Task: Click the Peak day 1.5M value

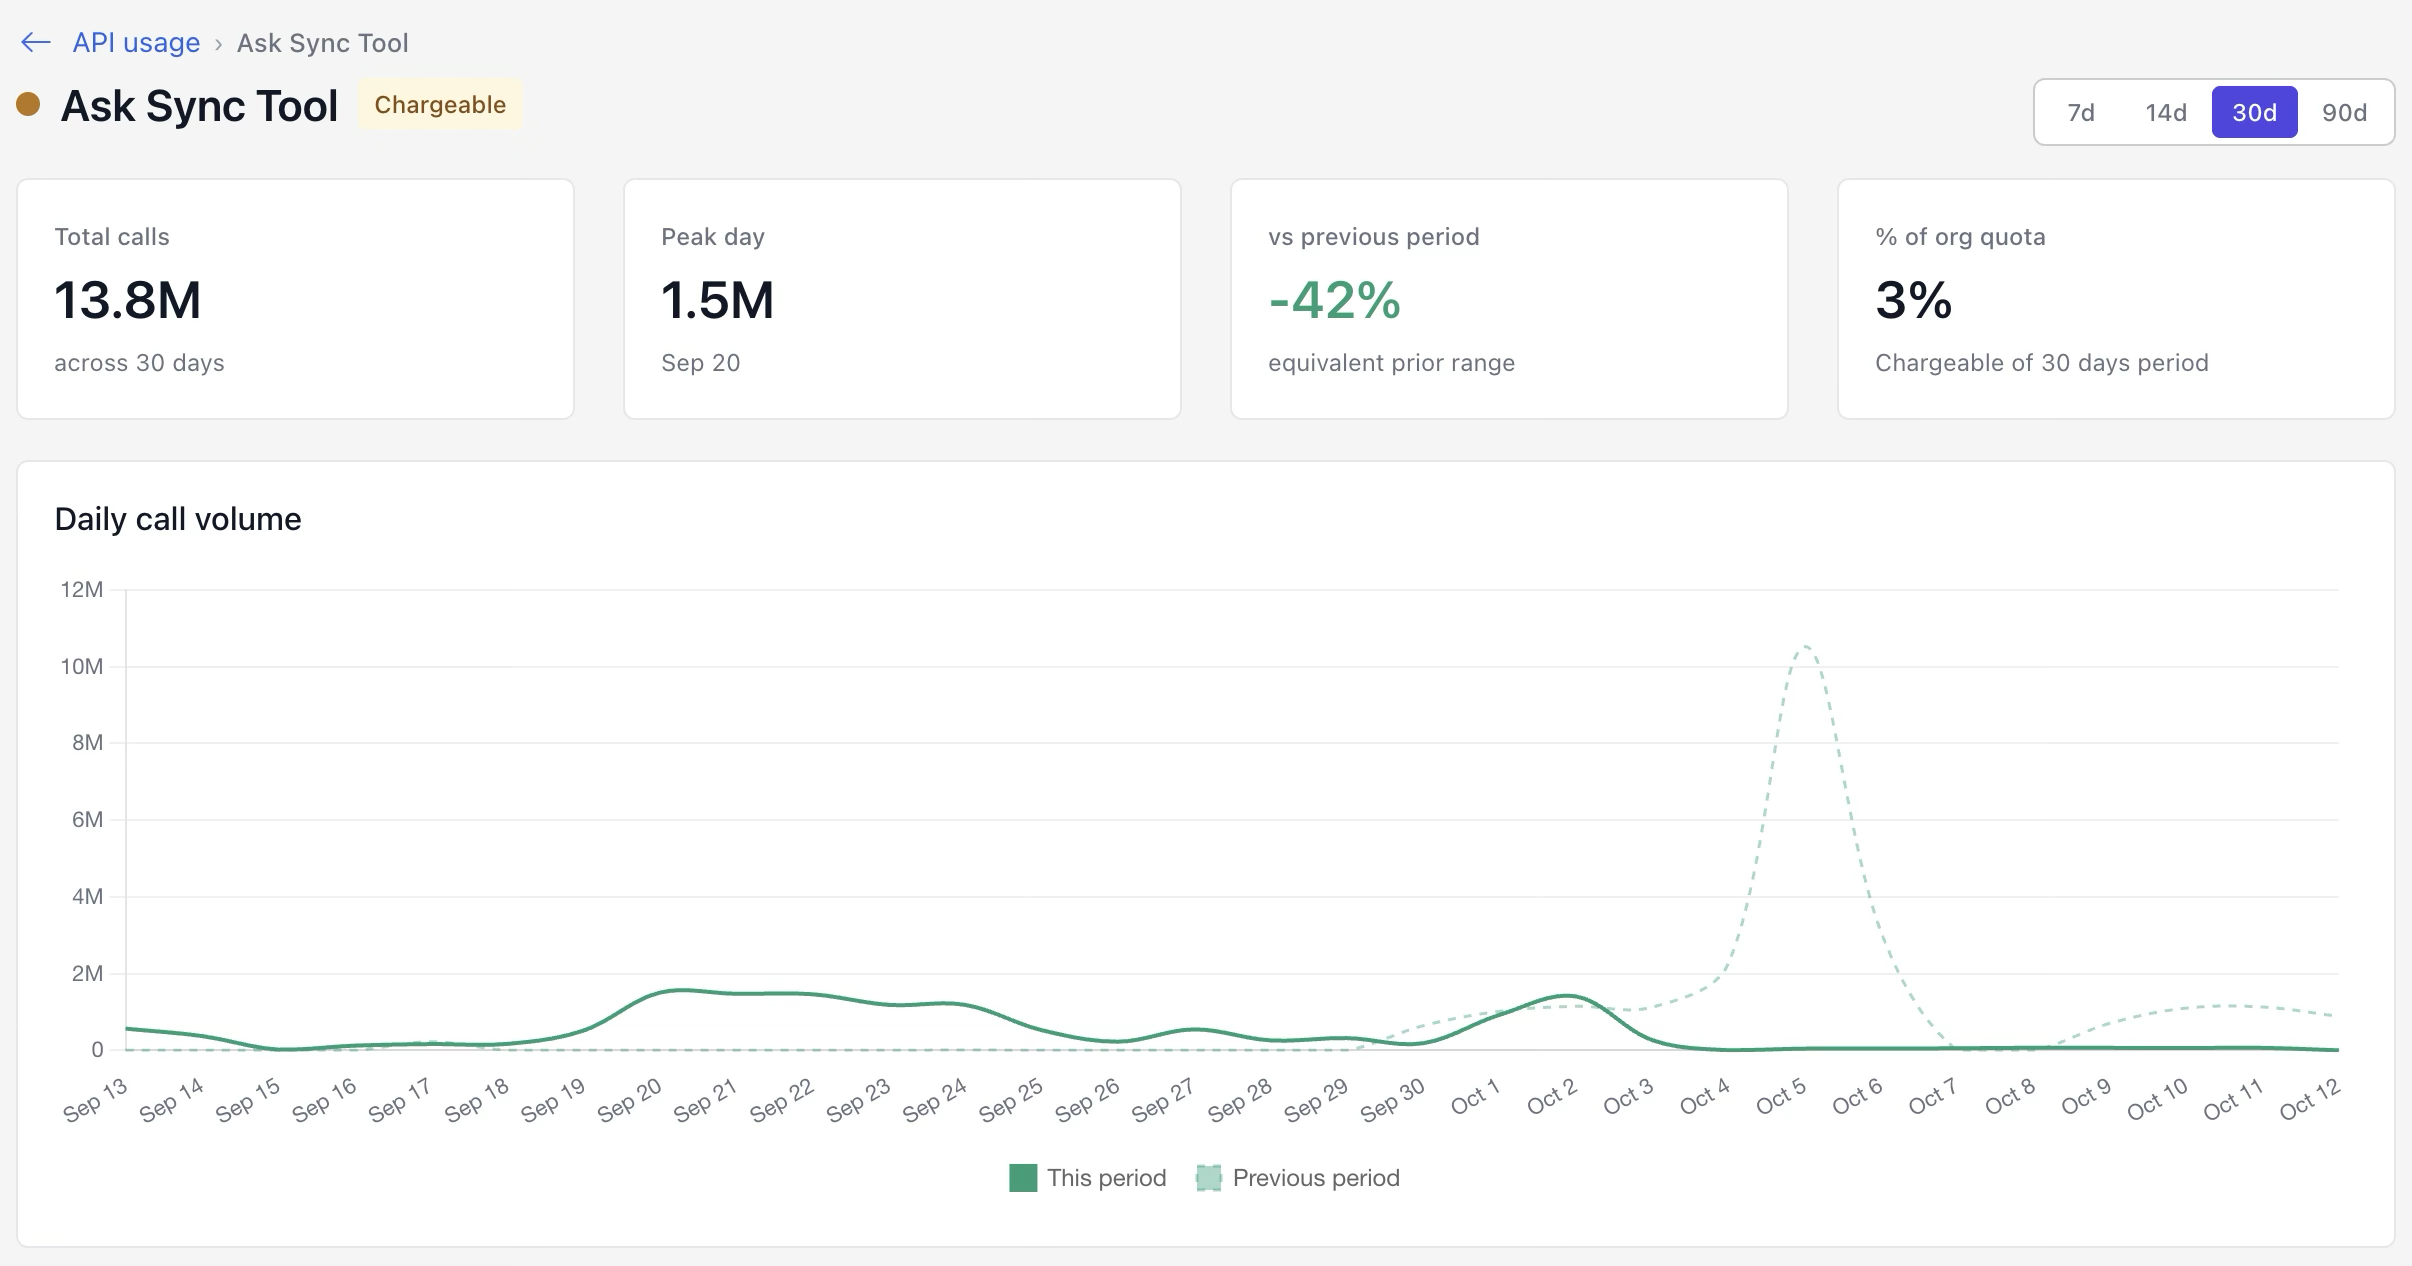Action: point(718,300)
